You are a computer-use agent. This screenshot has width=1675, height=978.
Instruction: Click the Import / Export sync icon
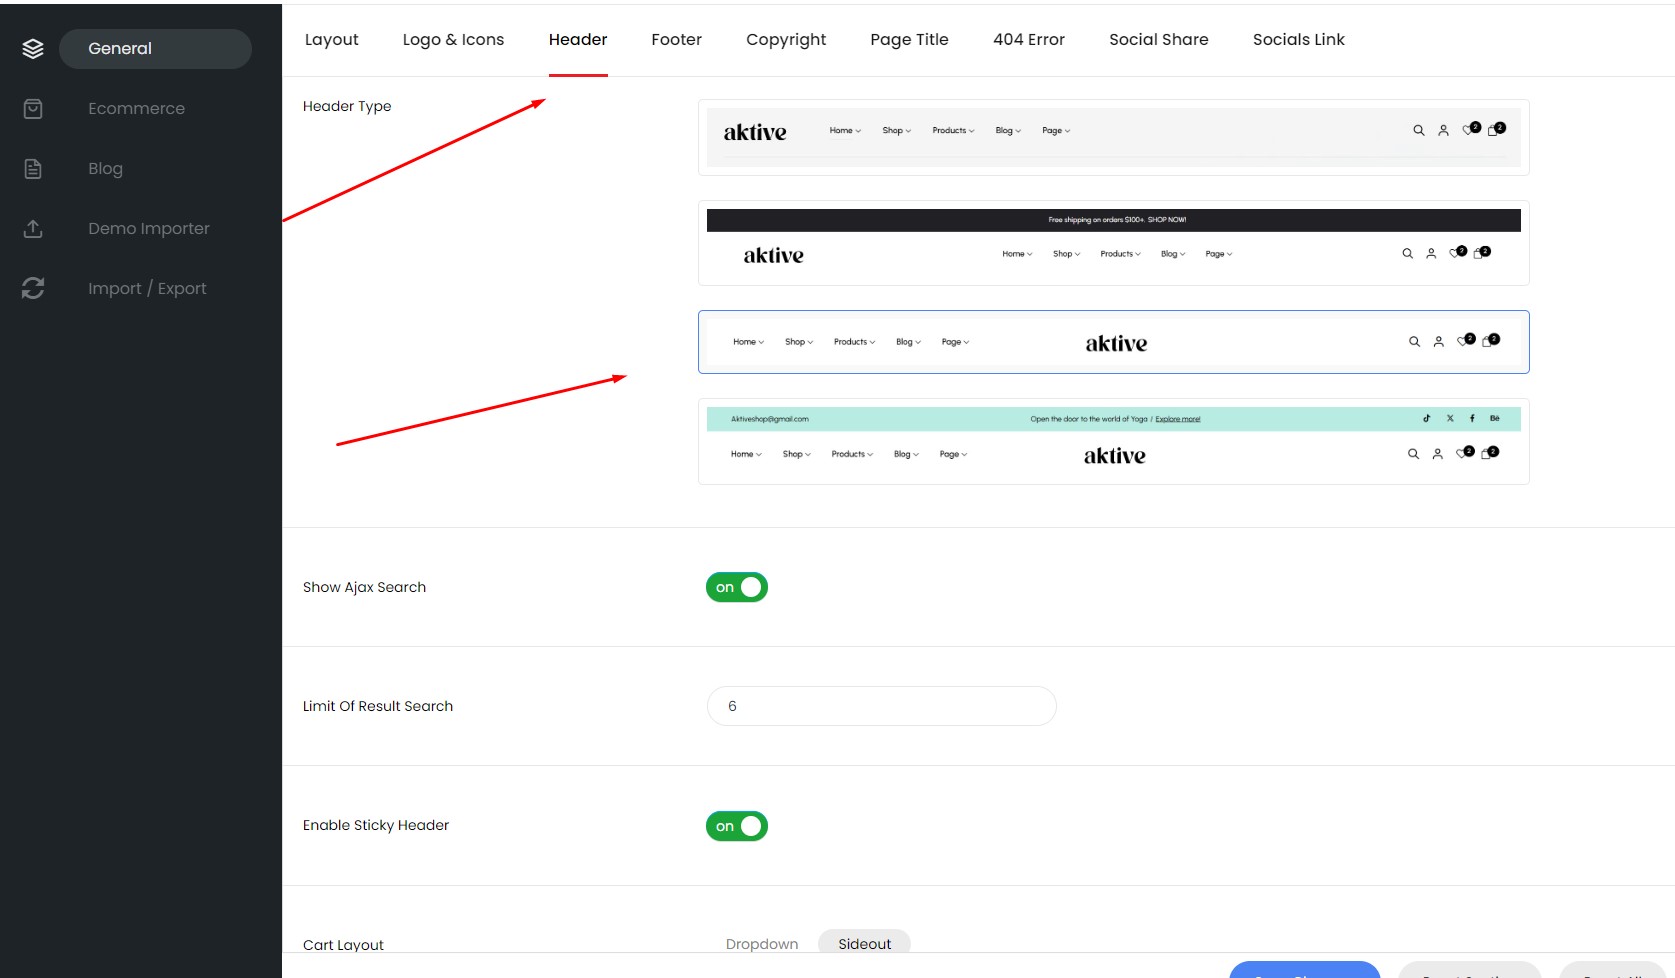pos(33,289)
